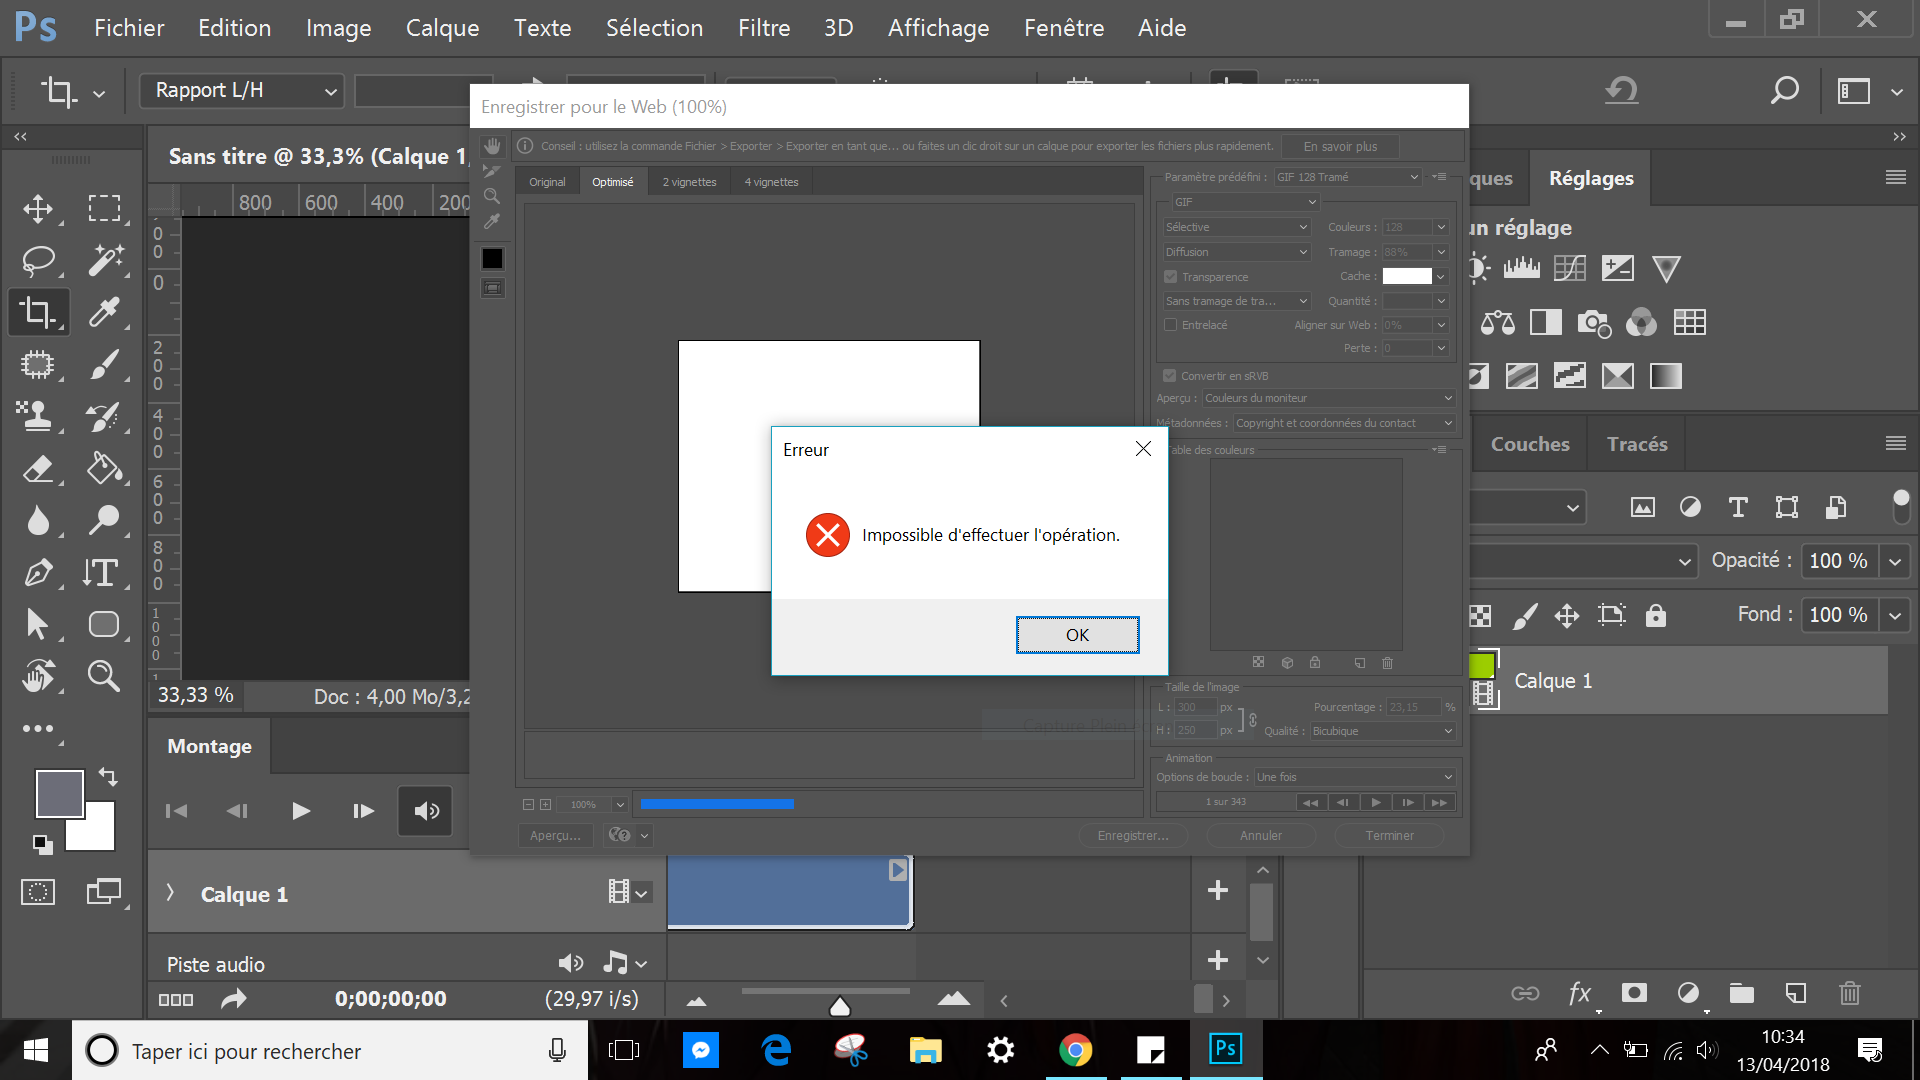
Task: Open the GIF format dropdown
Action: 1245,202
